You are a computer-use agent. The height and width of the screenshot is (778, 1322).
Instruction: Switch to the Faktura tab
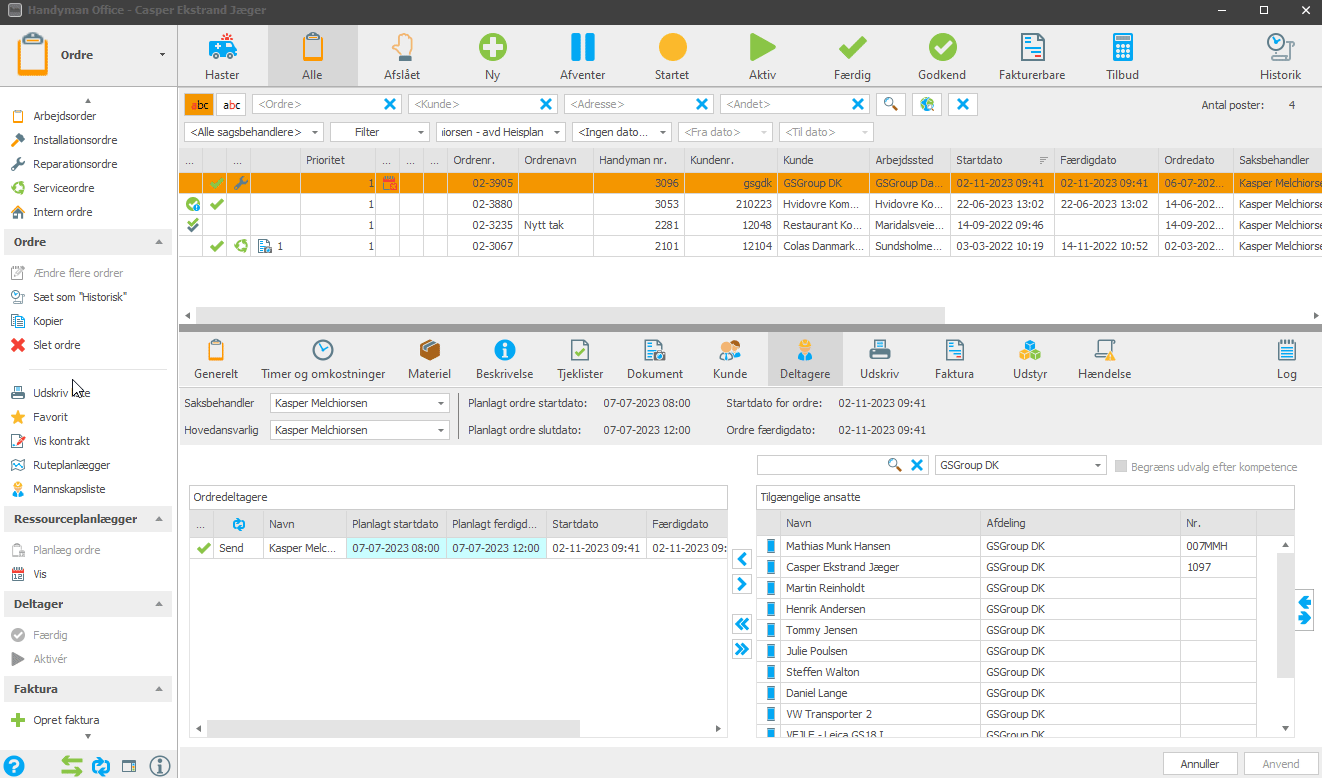tap(954, 359)
